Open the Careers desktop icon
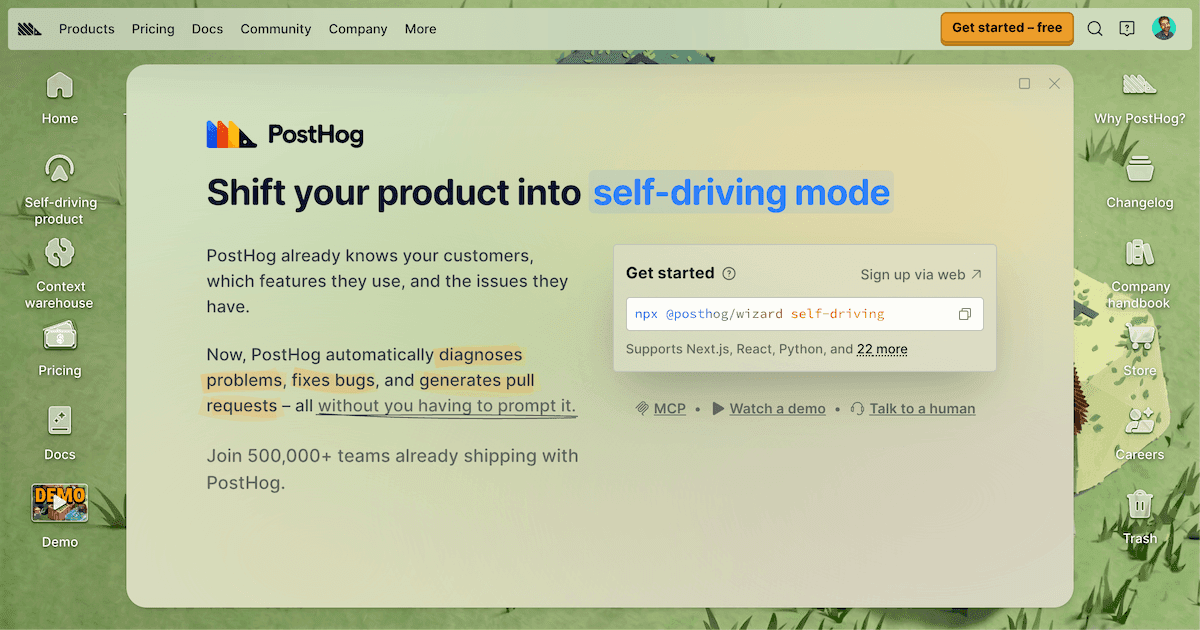 click(x=1139, y=434)
